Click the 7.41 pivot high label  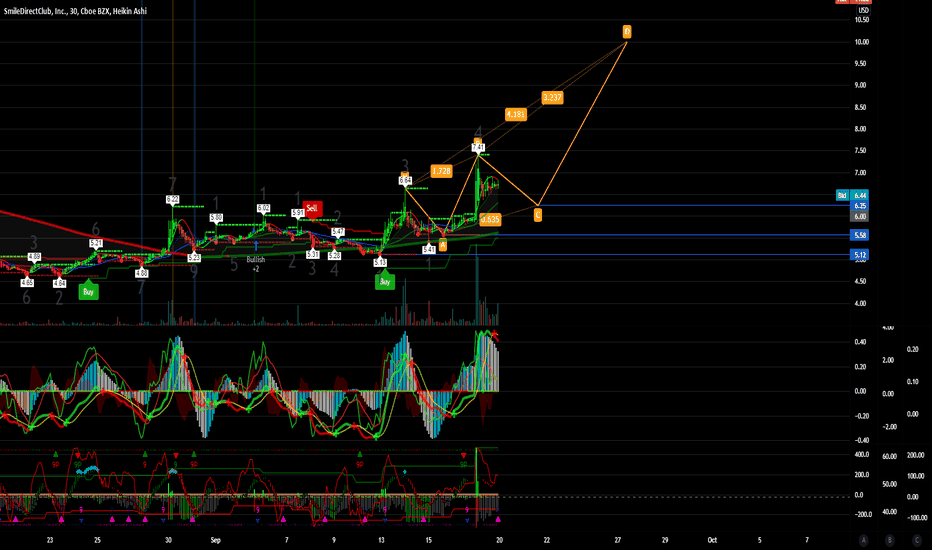(478, 147)
